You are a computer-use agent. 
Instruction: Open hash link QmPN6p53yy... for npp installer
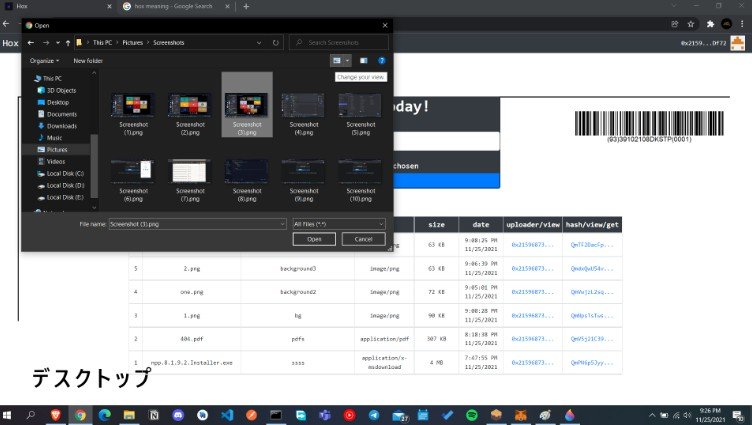click(x=592, y=363)
